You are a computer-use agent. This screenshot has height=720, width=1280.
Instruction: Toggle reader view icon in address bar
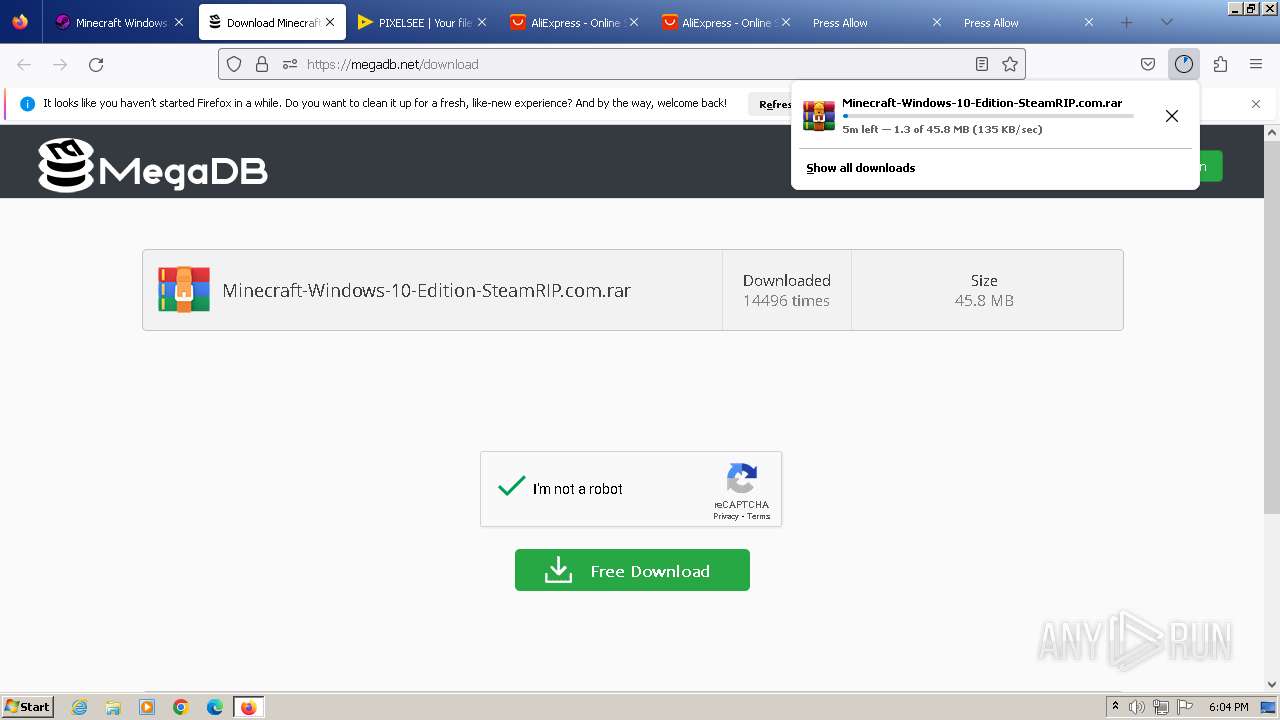click(982, 64)
